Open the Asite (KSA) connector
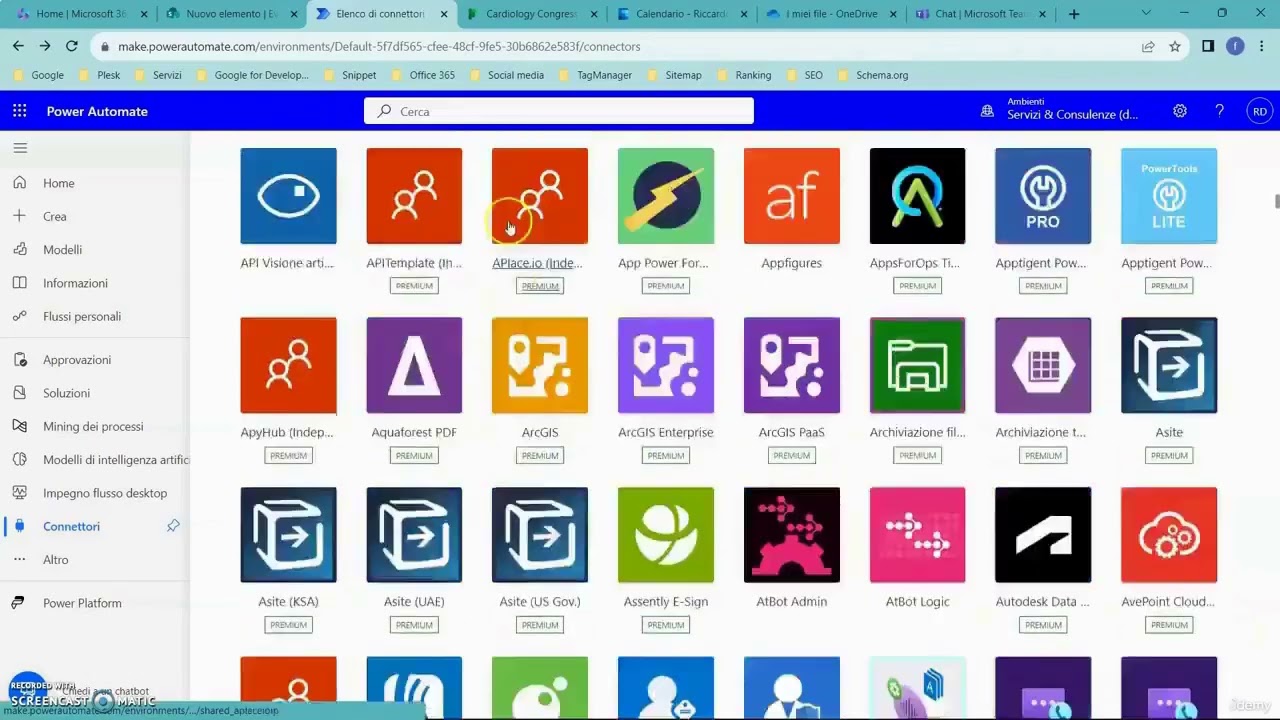Viewport: 1280px width, 720px height. click(x=288, y=535)
